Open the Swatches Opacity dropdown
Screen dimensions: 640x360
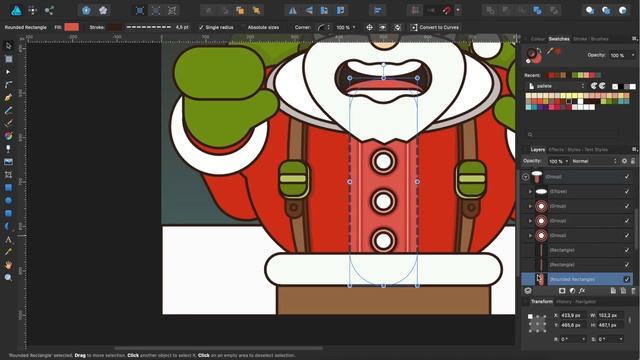[633, 55]
